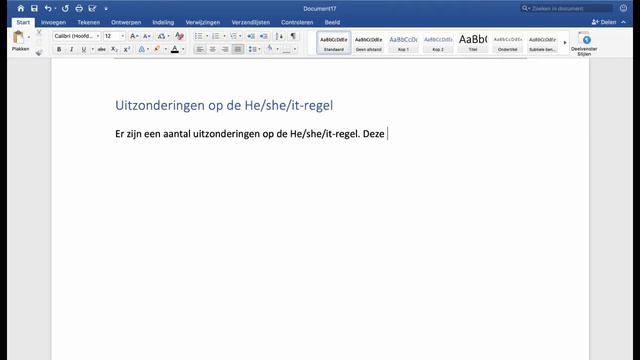This screenshot has height=360, width=640.
Task: Insert bulleted list
Action: pyautogui.click(x=198, y=36)
